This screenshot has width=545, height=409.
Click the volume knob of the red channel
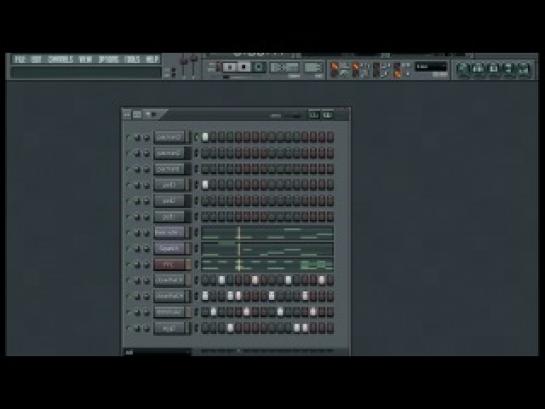147,265
